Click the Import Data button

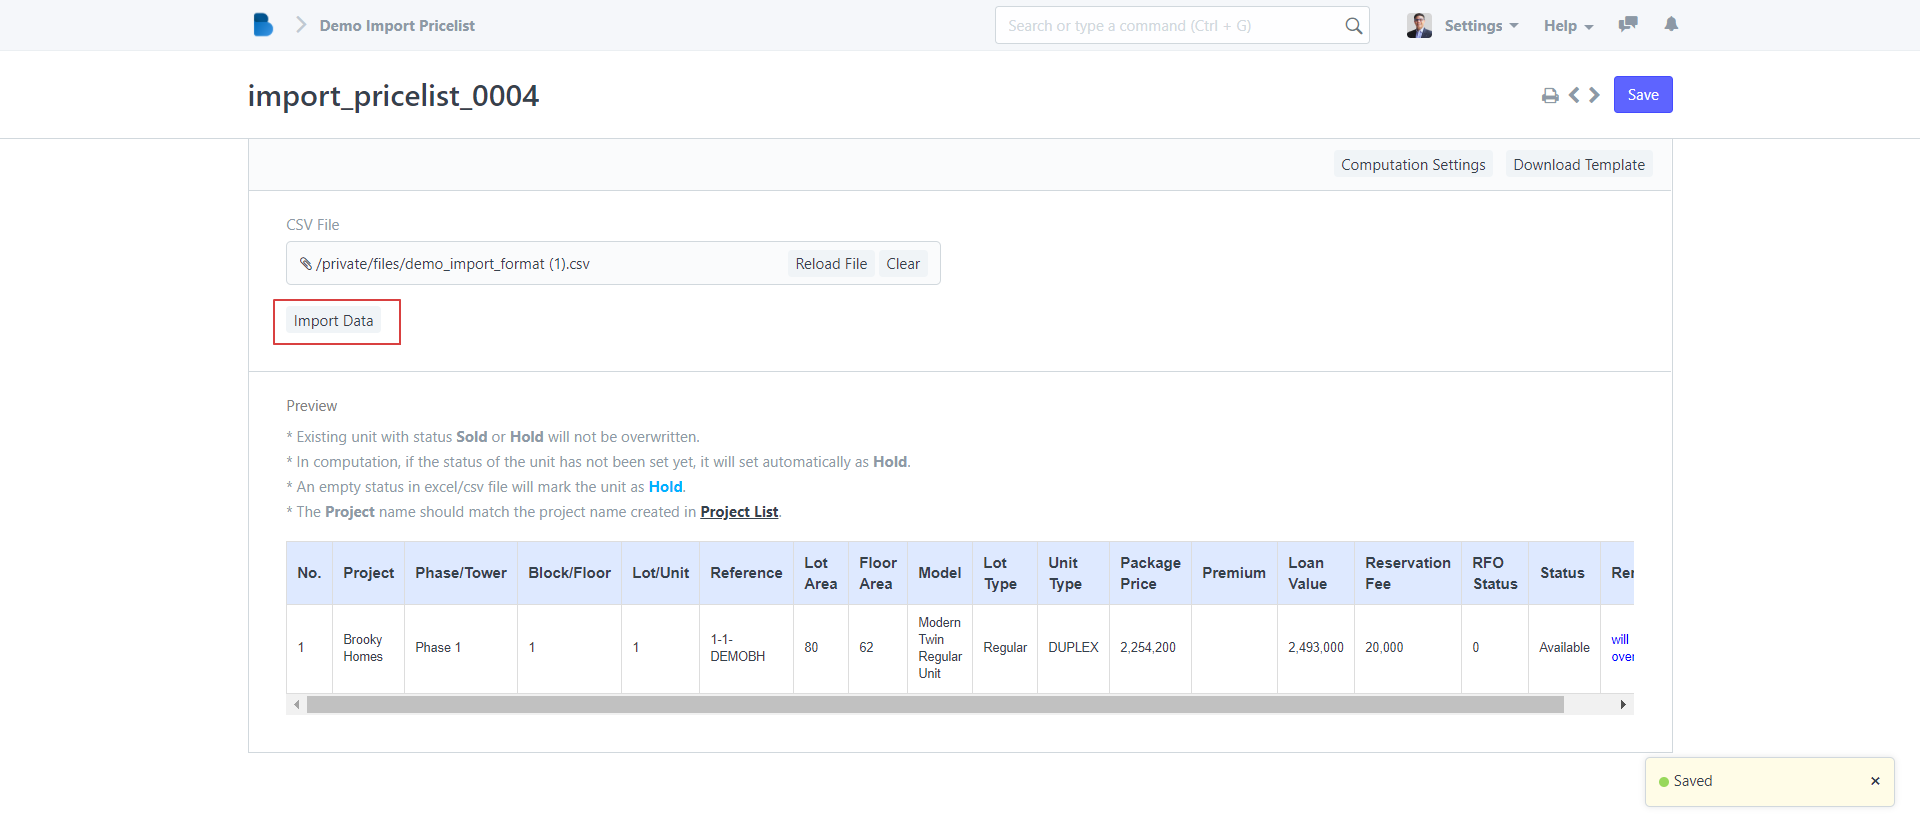click(x=333, y=321)
